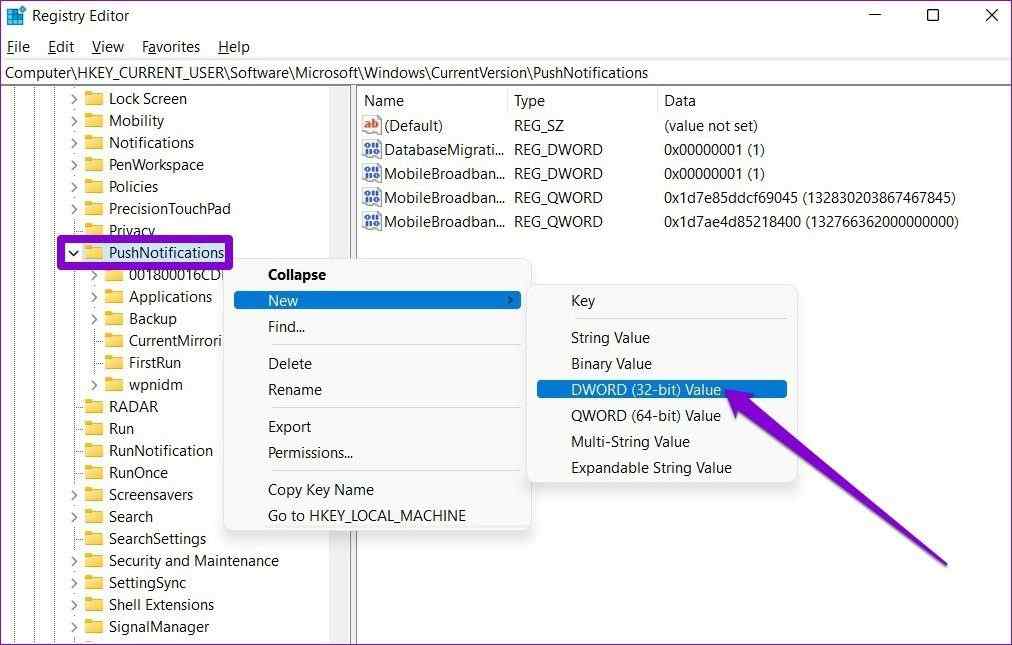Collapse the PushNotifications tree node chevron
This screenshot has width=1012, height=645.
pos(74,253)
